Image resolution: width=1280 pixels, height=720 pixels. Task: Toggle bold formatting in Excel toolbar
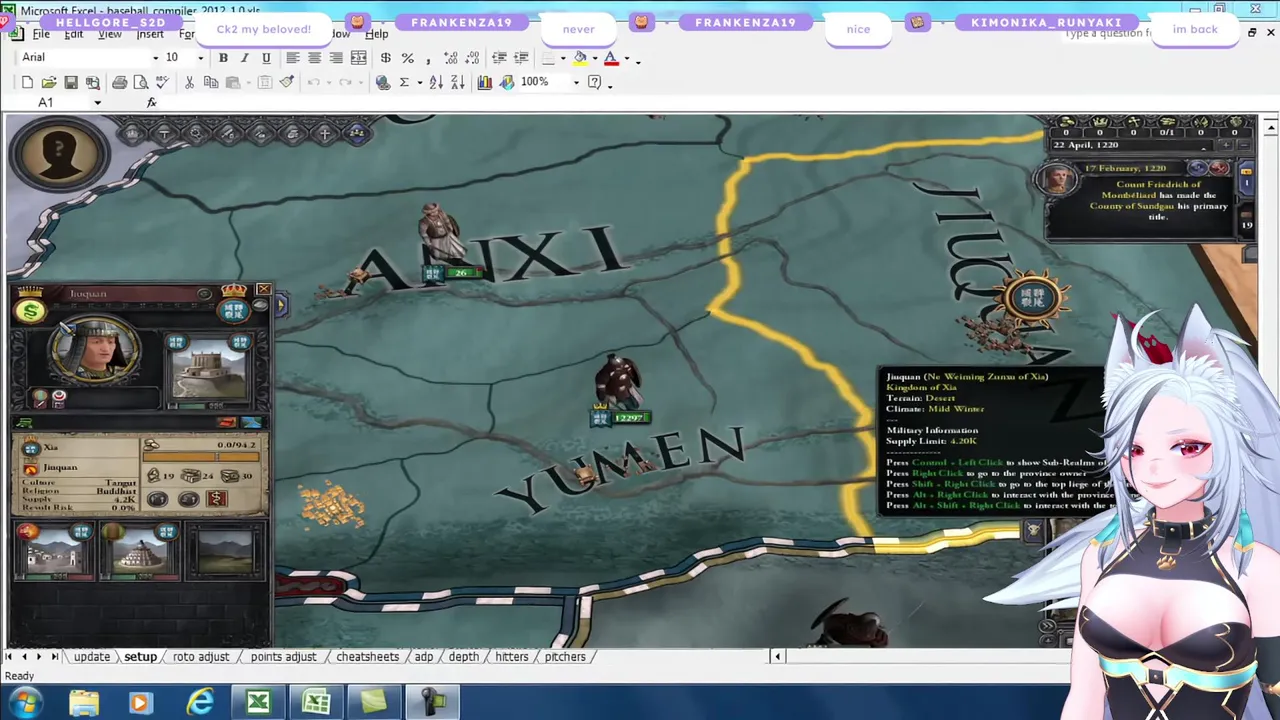click(x=223, y=58)
